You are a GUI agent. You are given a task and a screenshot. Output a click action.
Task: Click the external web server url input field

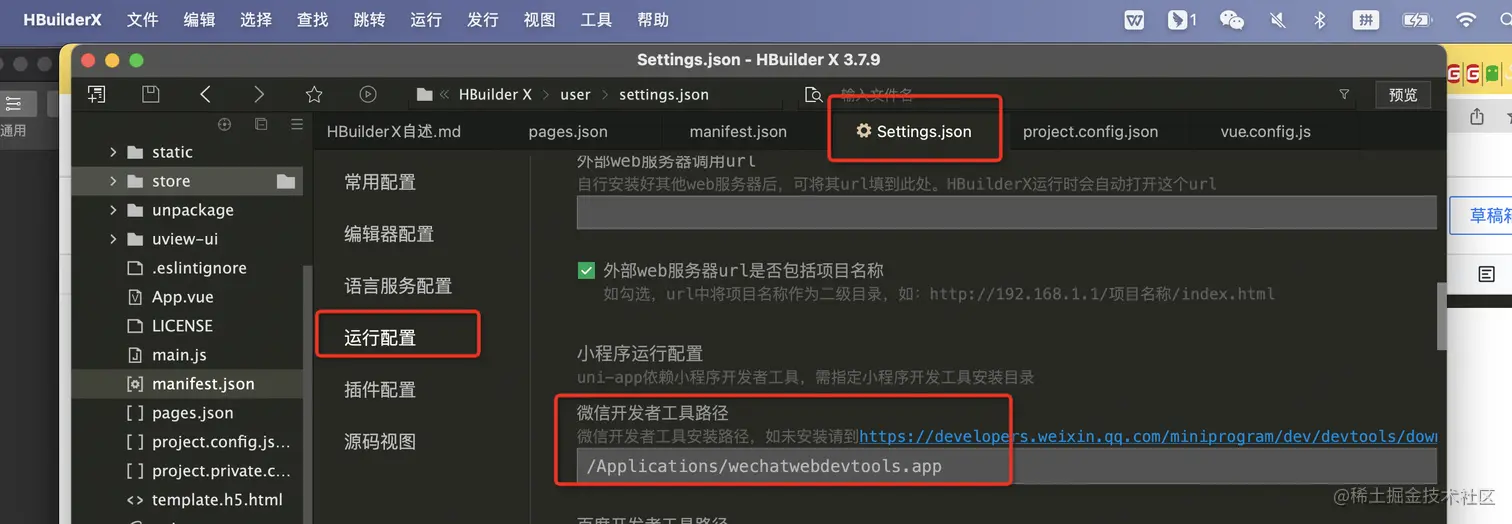click(1006, 214)
